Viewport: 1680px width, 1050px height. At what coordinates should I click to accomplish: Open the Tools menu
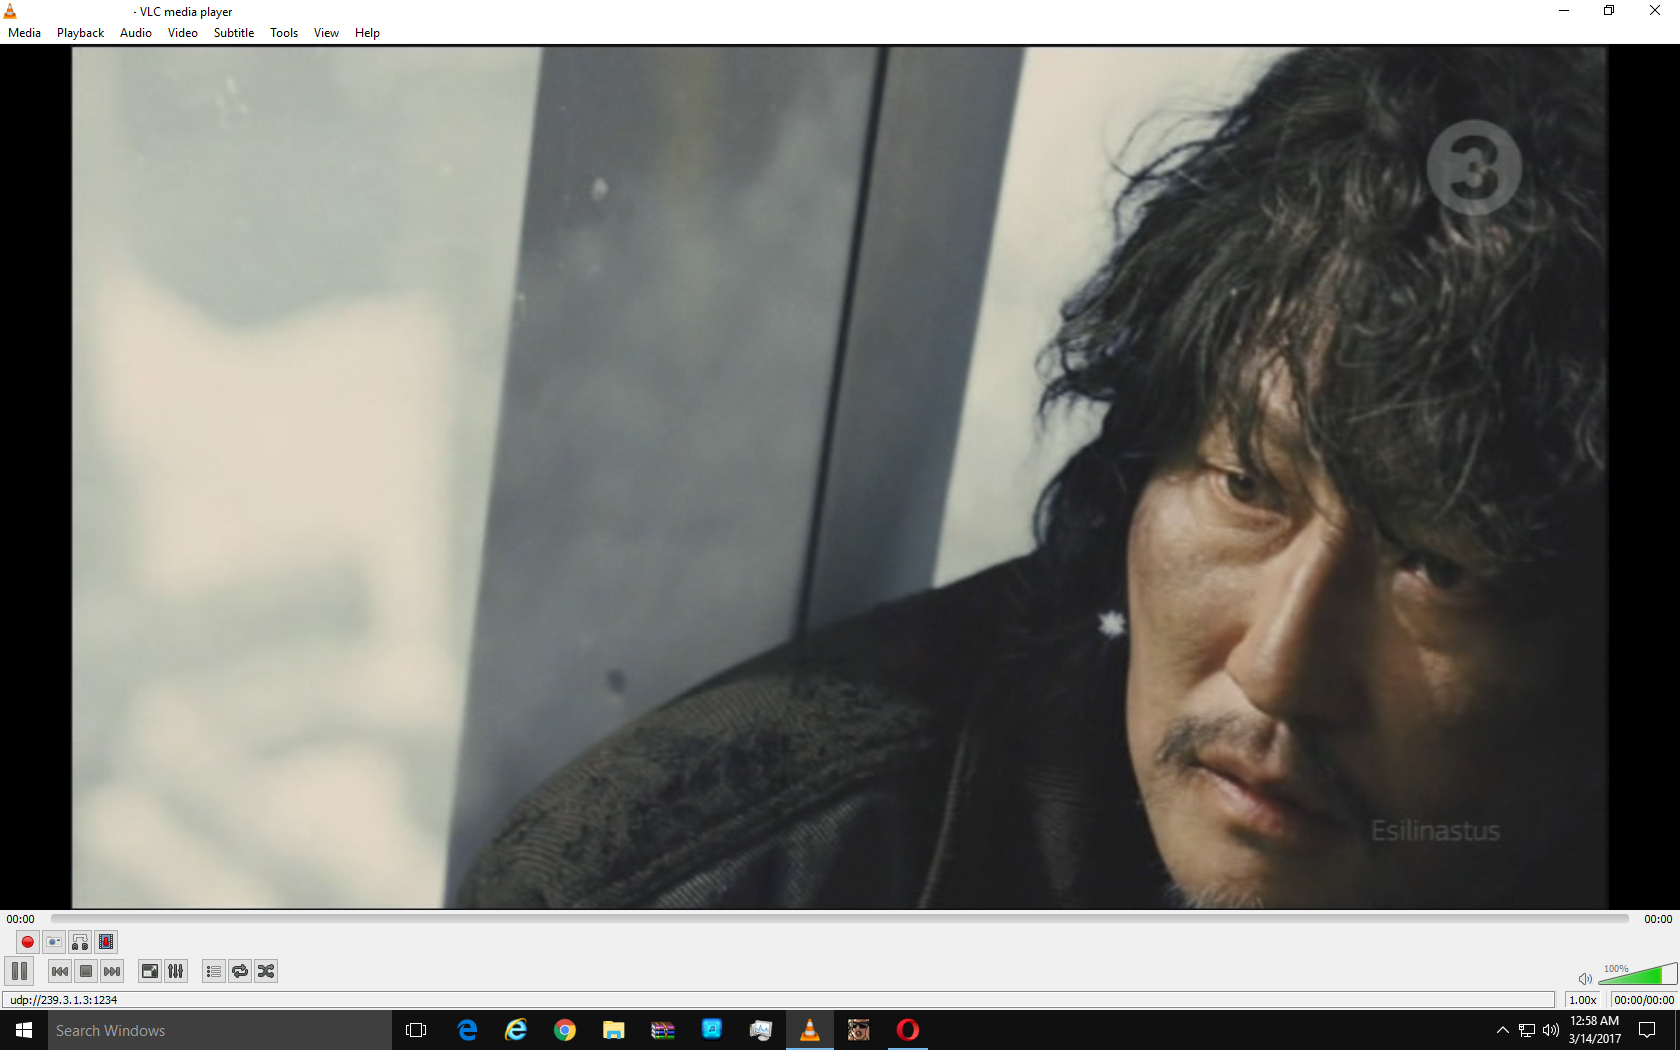click(x=284, y=33)
